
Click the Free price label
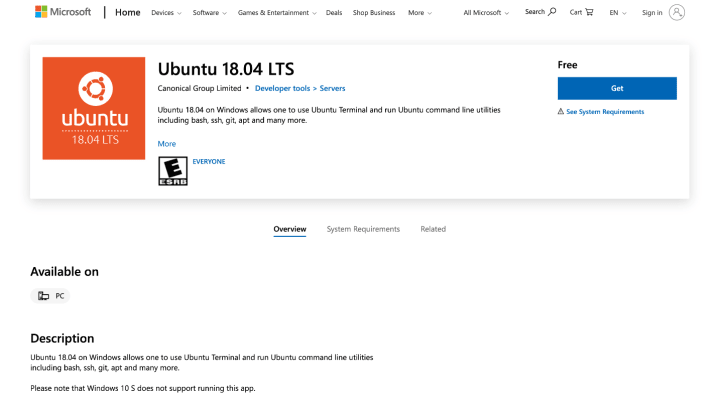[568, 65]
